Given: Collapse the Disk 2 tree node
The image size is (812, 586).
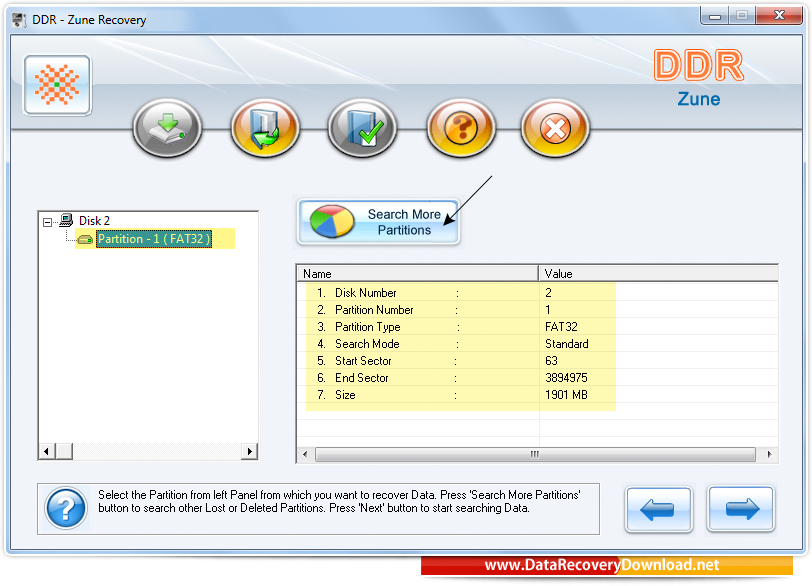Looking at the screenshot, I should coord(48,222).
